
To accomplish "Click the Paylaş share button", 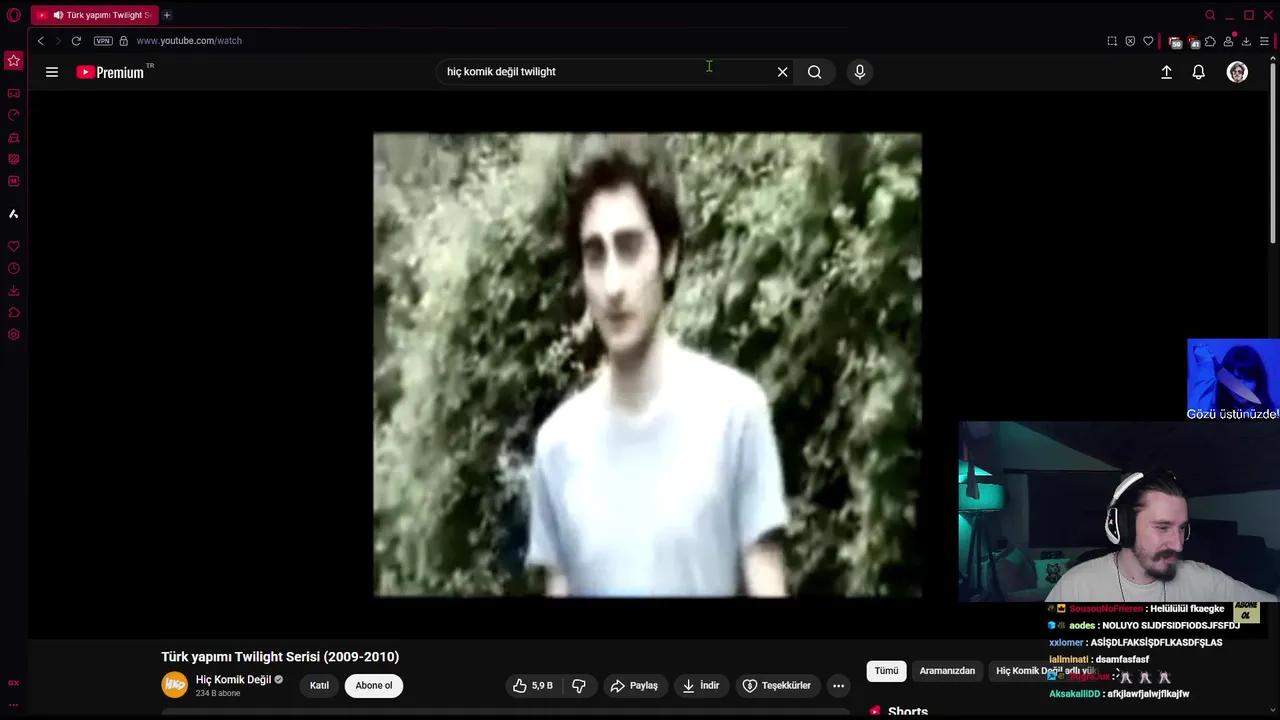I will click(634, 686).
